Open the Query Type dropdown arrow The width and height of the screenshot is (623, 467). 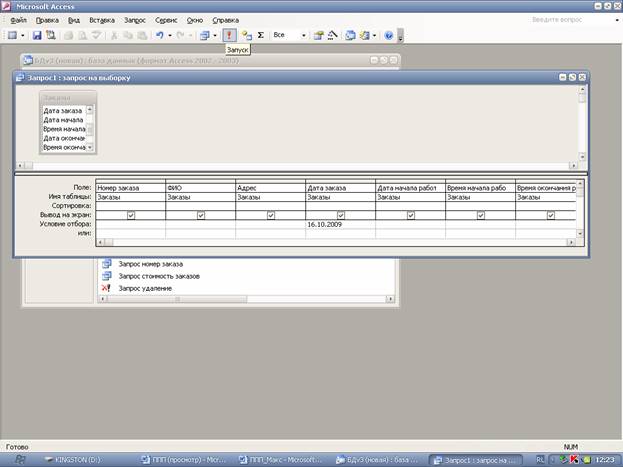point(215,35)
